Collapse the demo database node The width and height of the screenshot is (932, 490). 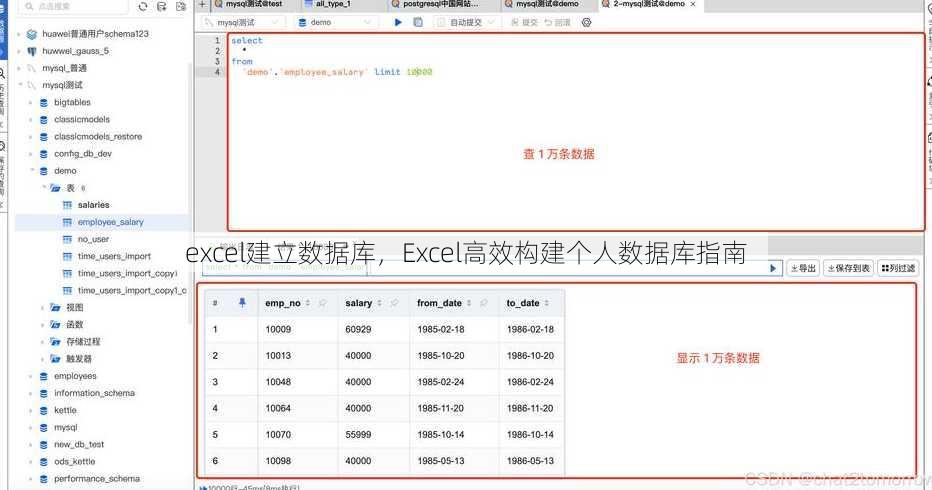[x=32, y=171]
